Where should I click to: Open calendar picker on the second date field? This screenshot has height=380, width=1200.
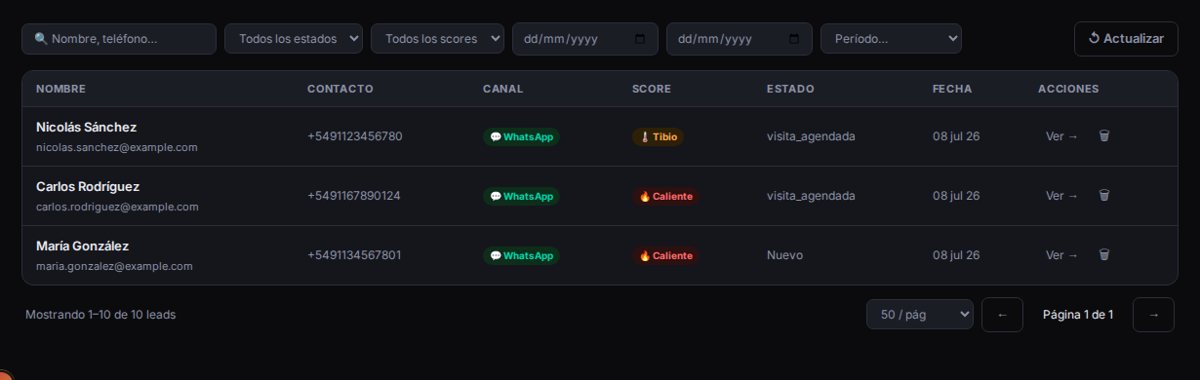pyautogui.click(x=794, y=39)
